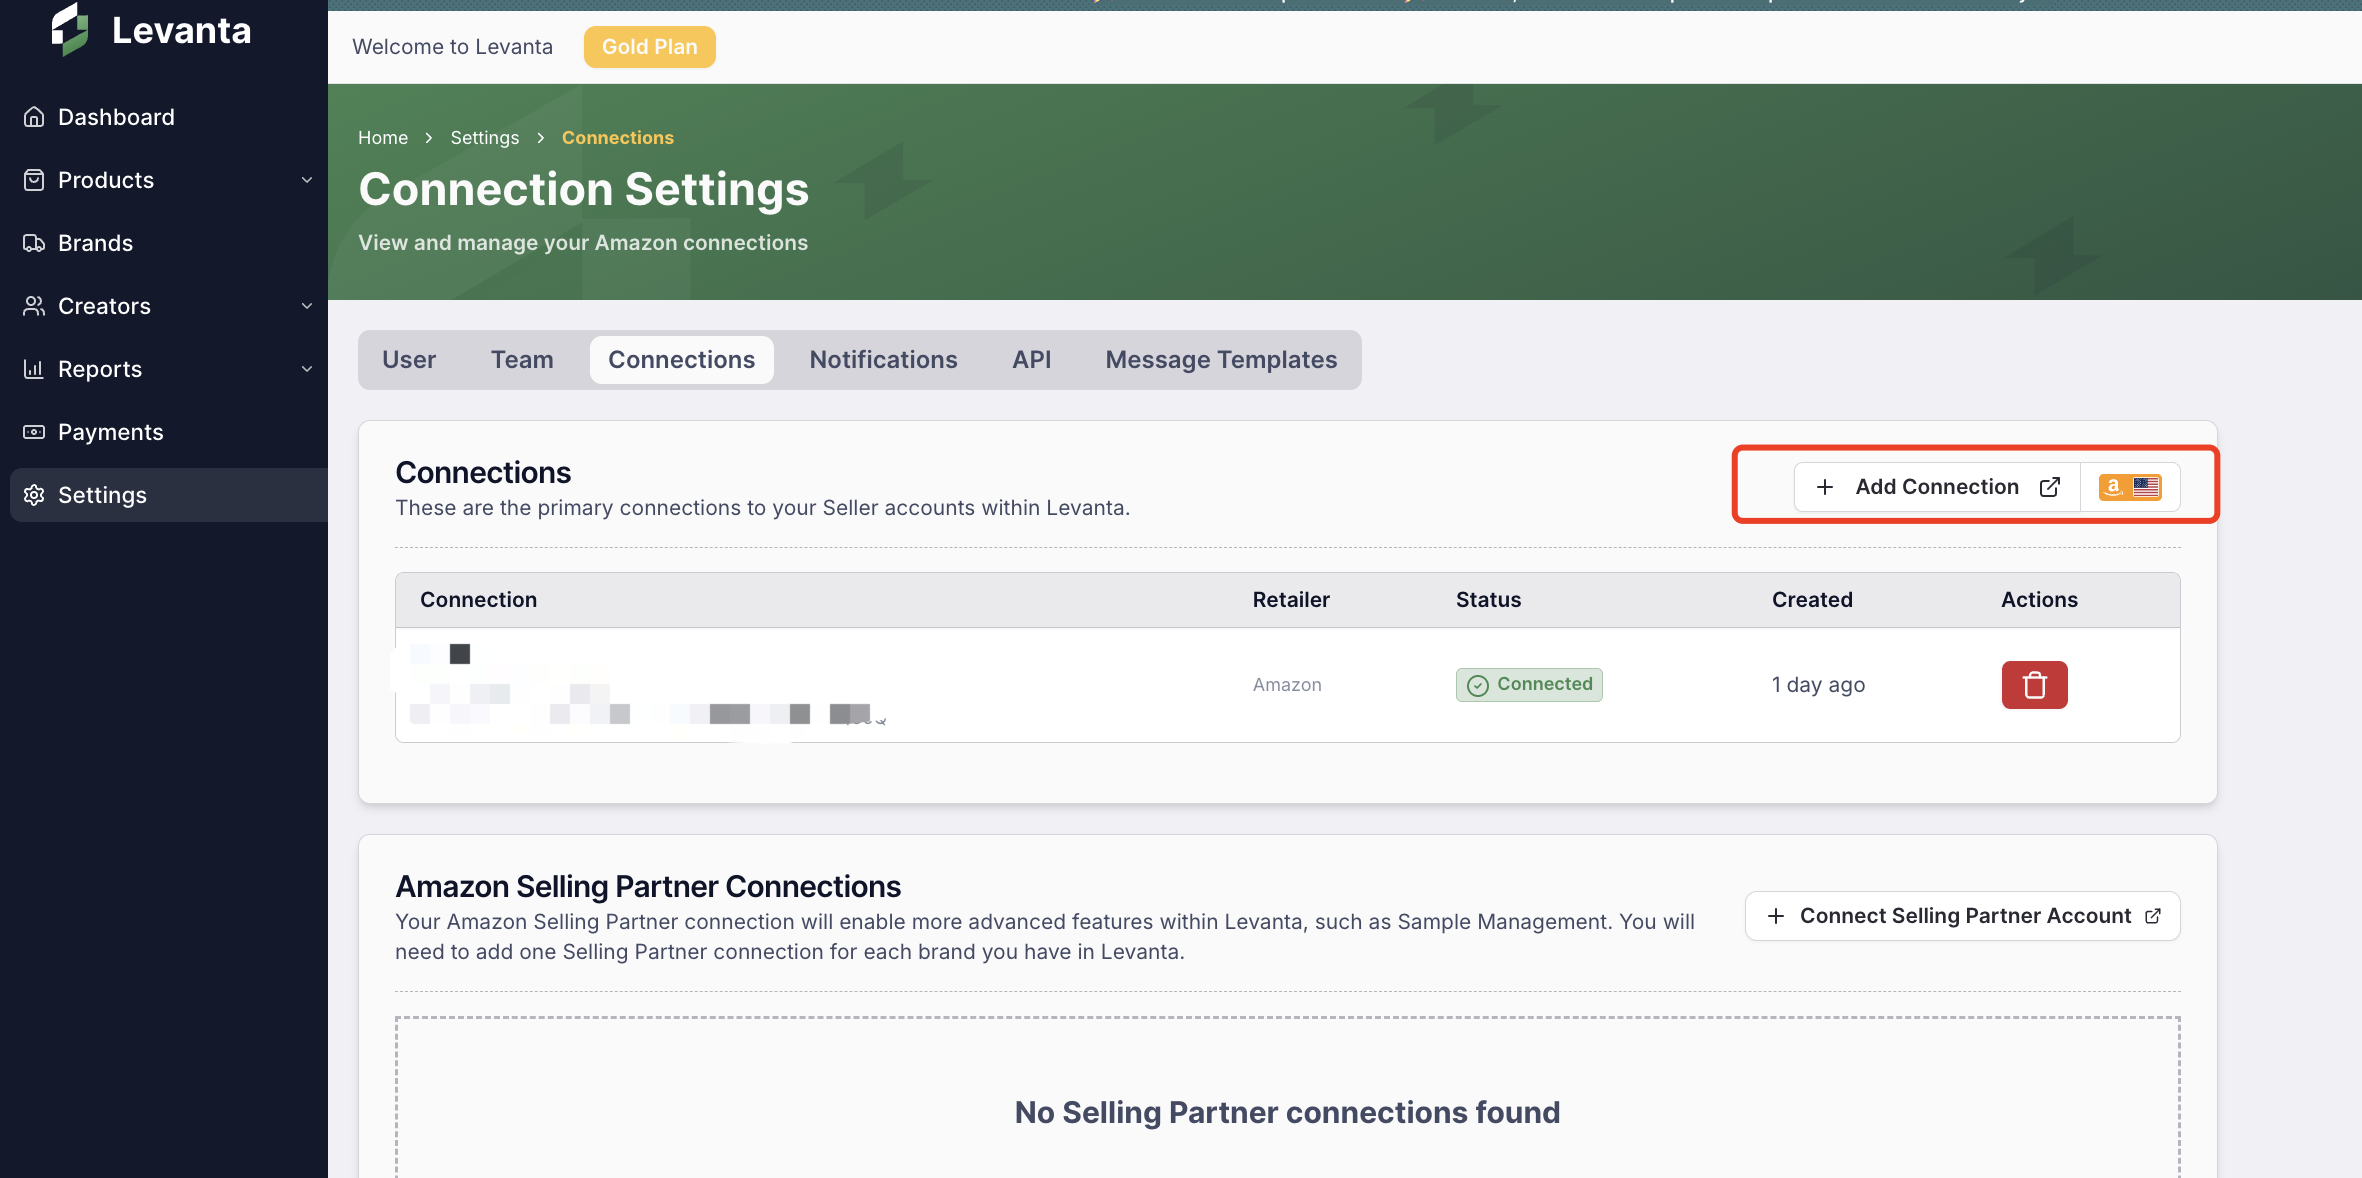
Task: Click the Status column header
Action: [x=1488, y=600]
